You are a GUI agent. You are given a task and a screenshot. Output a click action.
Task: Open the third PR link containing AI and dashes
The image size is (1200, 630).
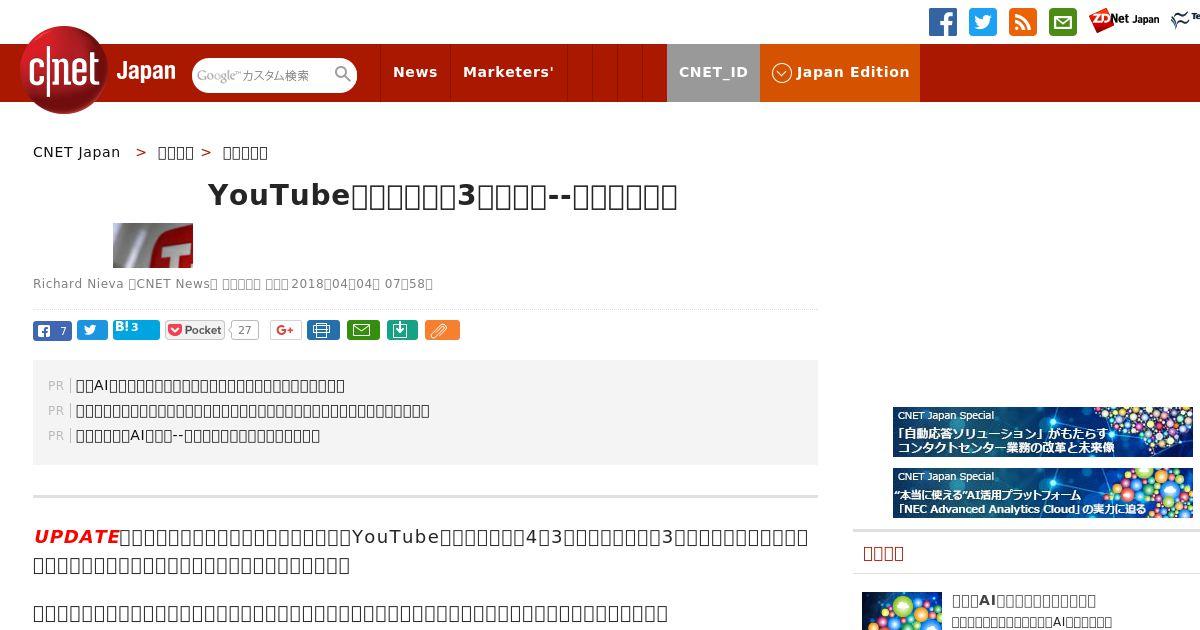point(198,435)
